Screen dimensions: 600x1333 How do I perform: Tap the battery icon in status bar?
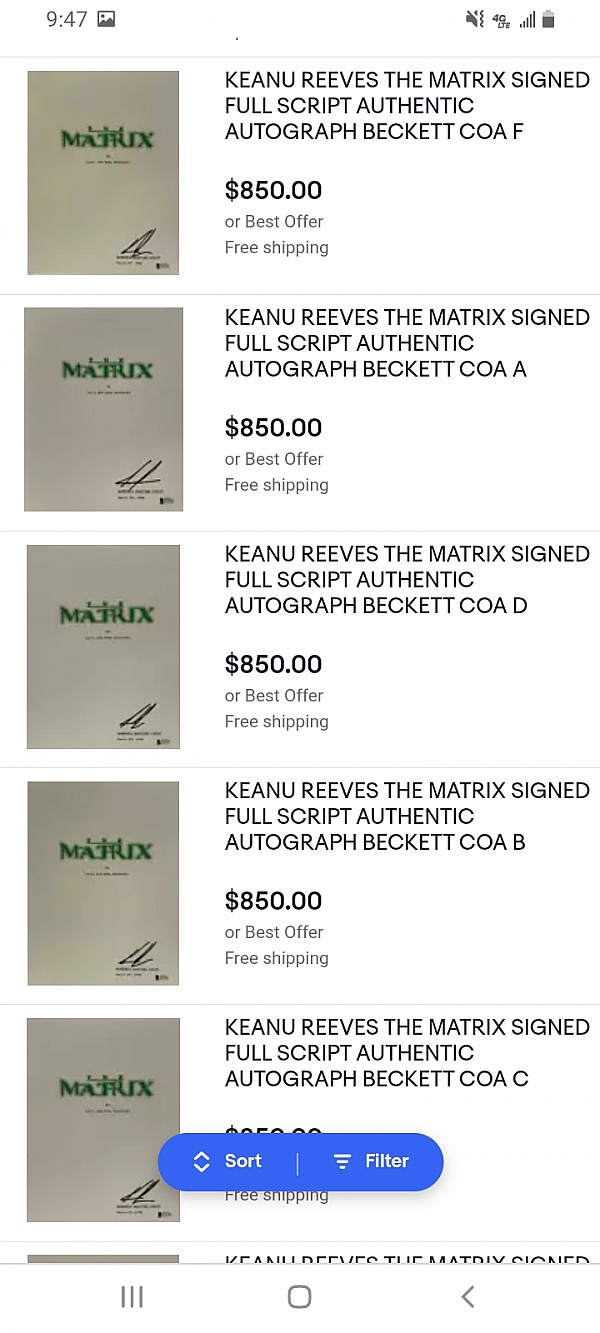pos(548,19)
